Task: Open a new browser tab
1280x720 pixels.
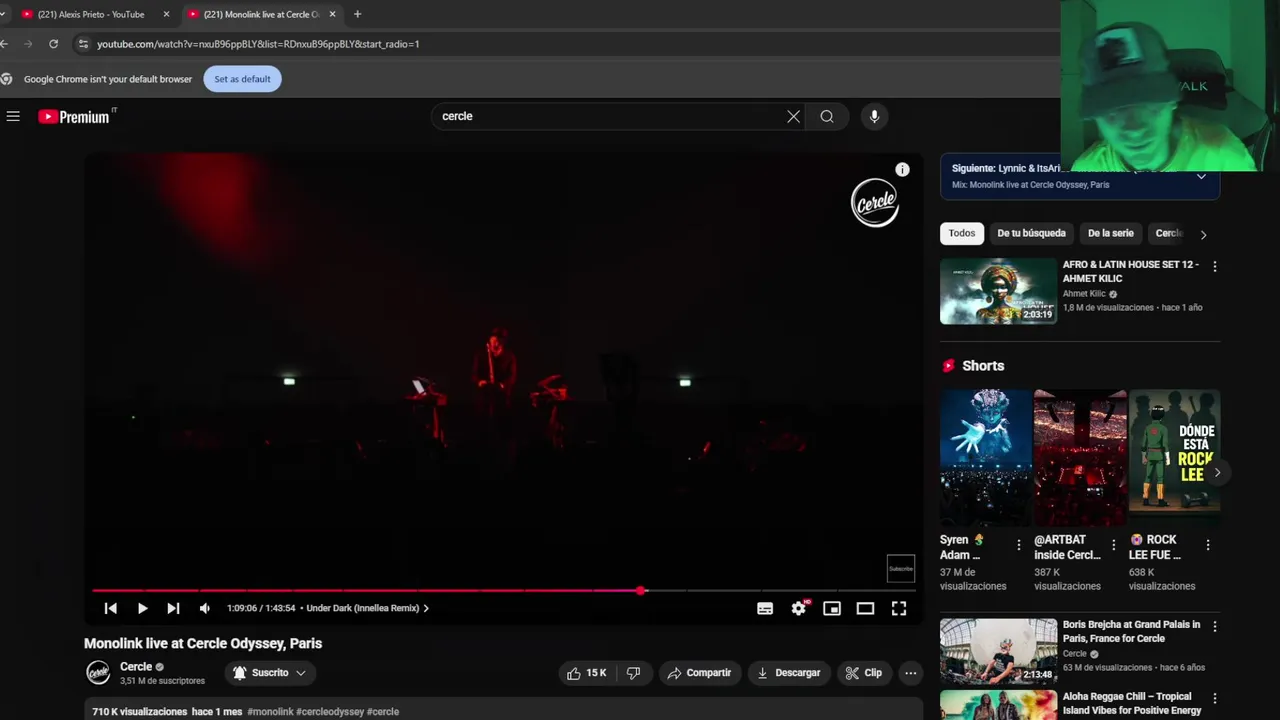Action: pos(357,14)
